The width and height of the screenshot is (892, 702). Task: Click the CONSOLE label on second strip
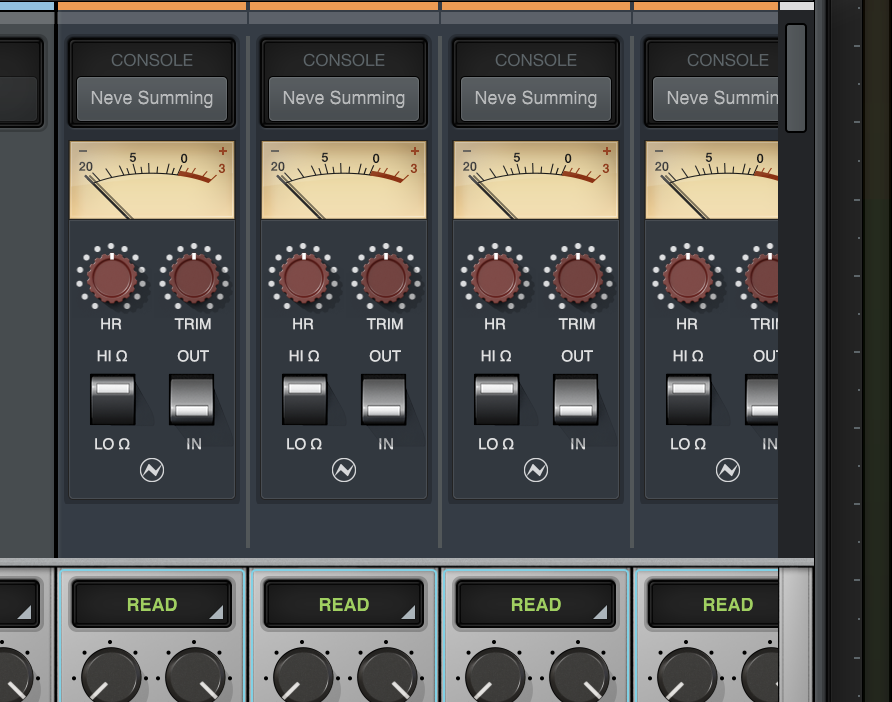click(x=344, y=60)
